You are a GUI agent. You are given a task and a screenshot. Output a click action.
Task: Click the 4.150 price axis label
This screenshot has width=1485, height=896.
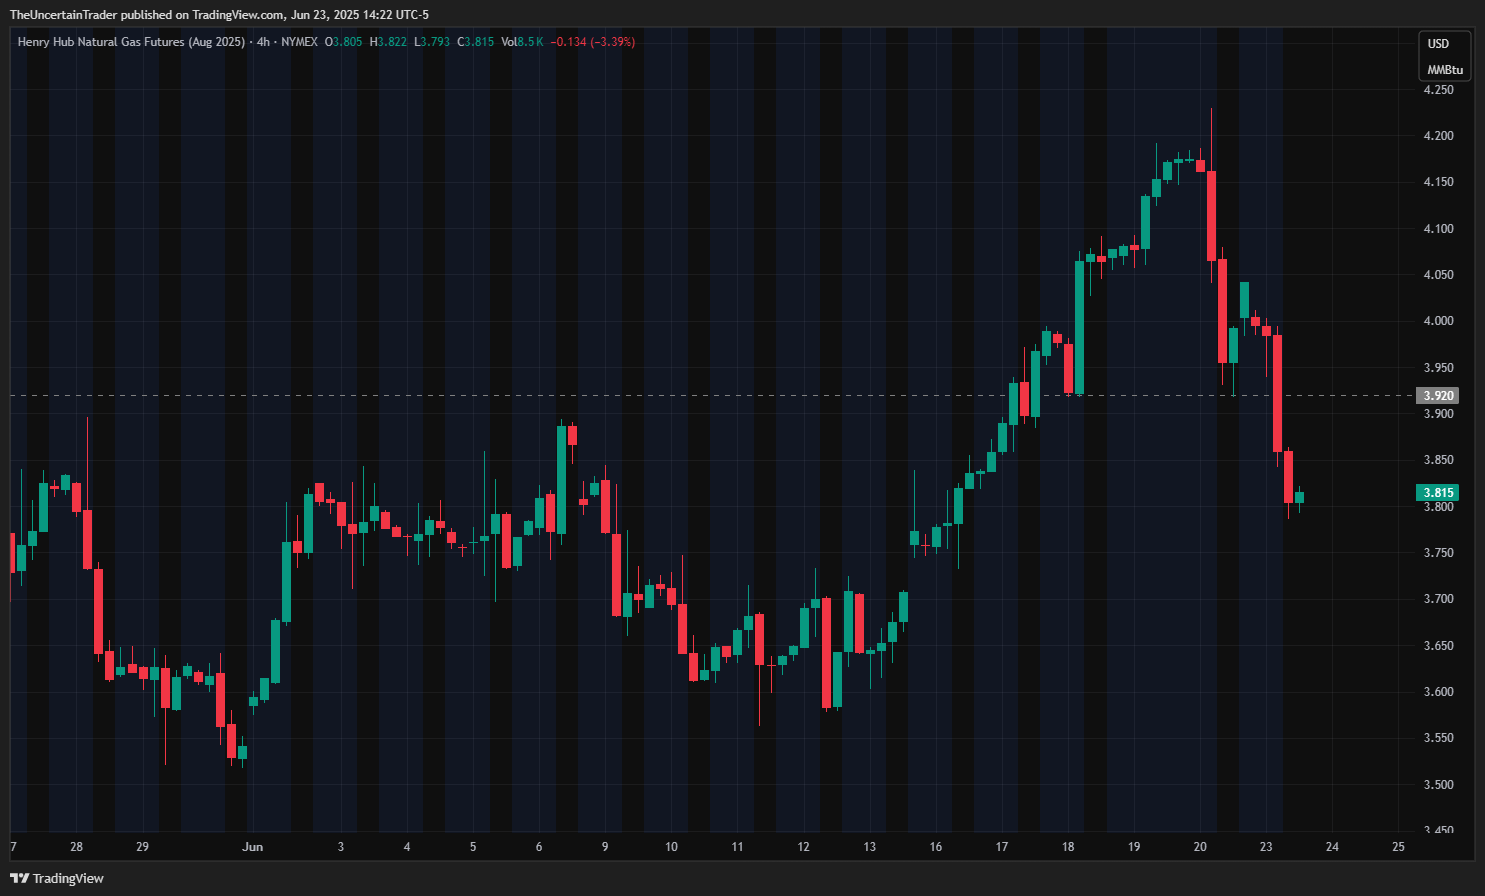pos(1438,182)
